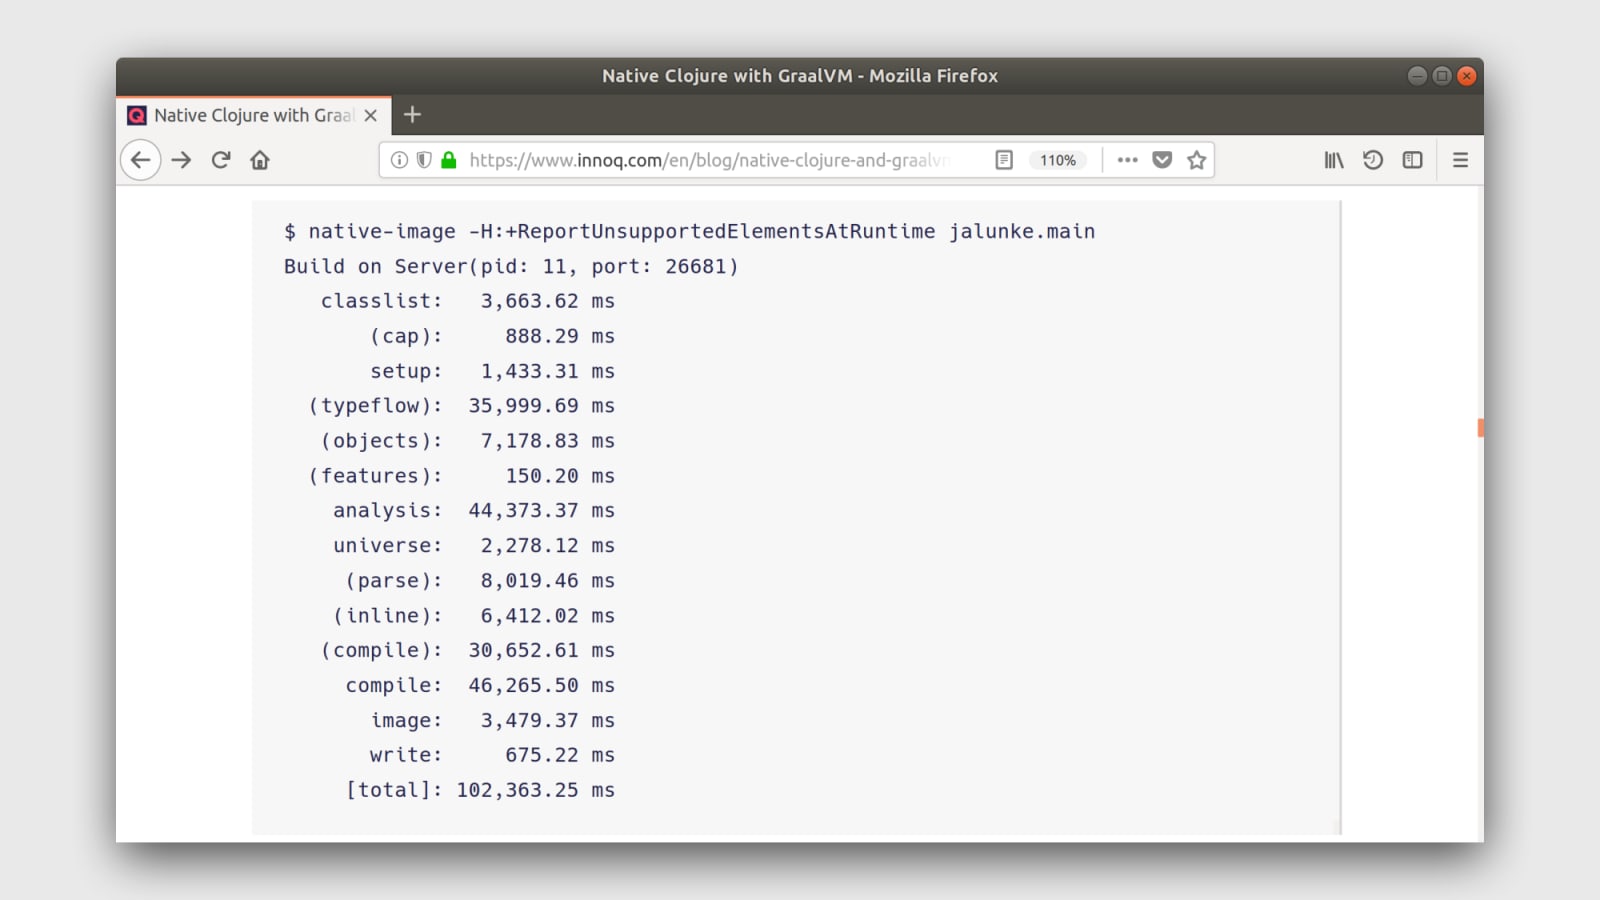This screenshot has height=900, width=1600.
Task: Click the analysis value '44,373.37 ms'
Action: point(542,511)
